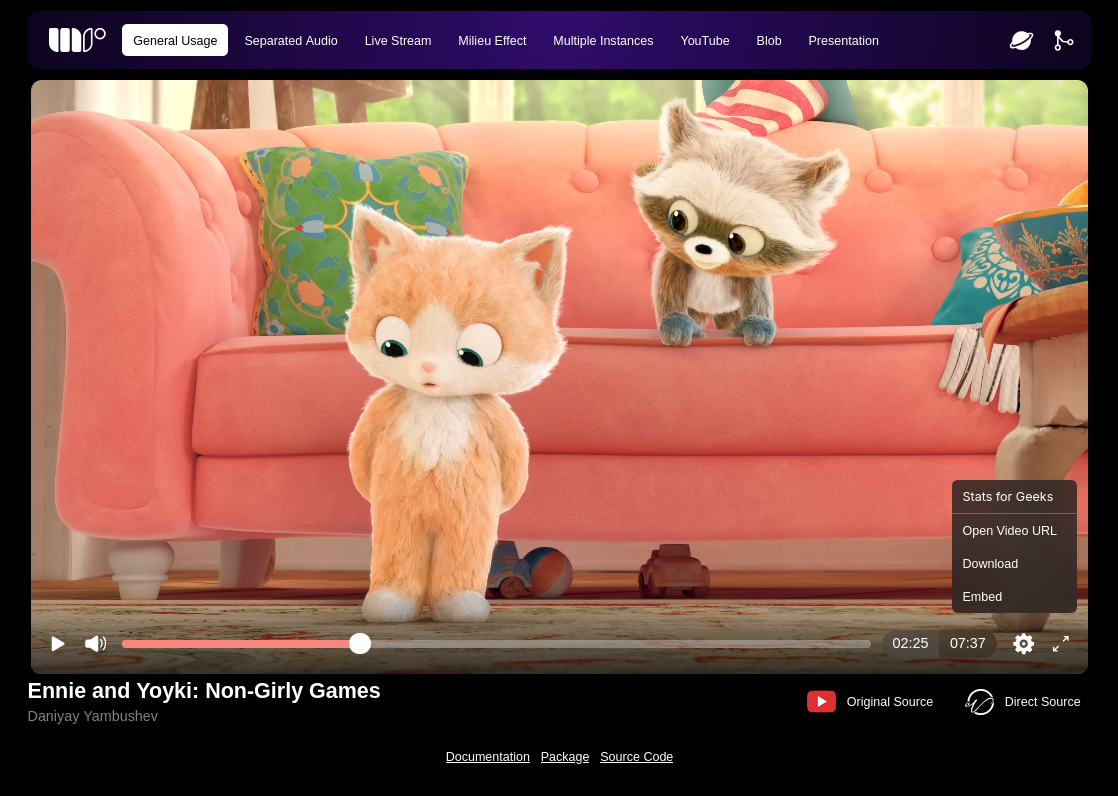This screenshot has height=796, width=1118.
Task: Select the Milieu Effect tab
Action: point(492,41)
